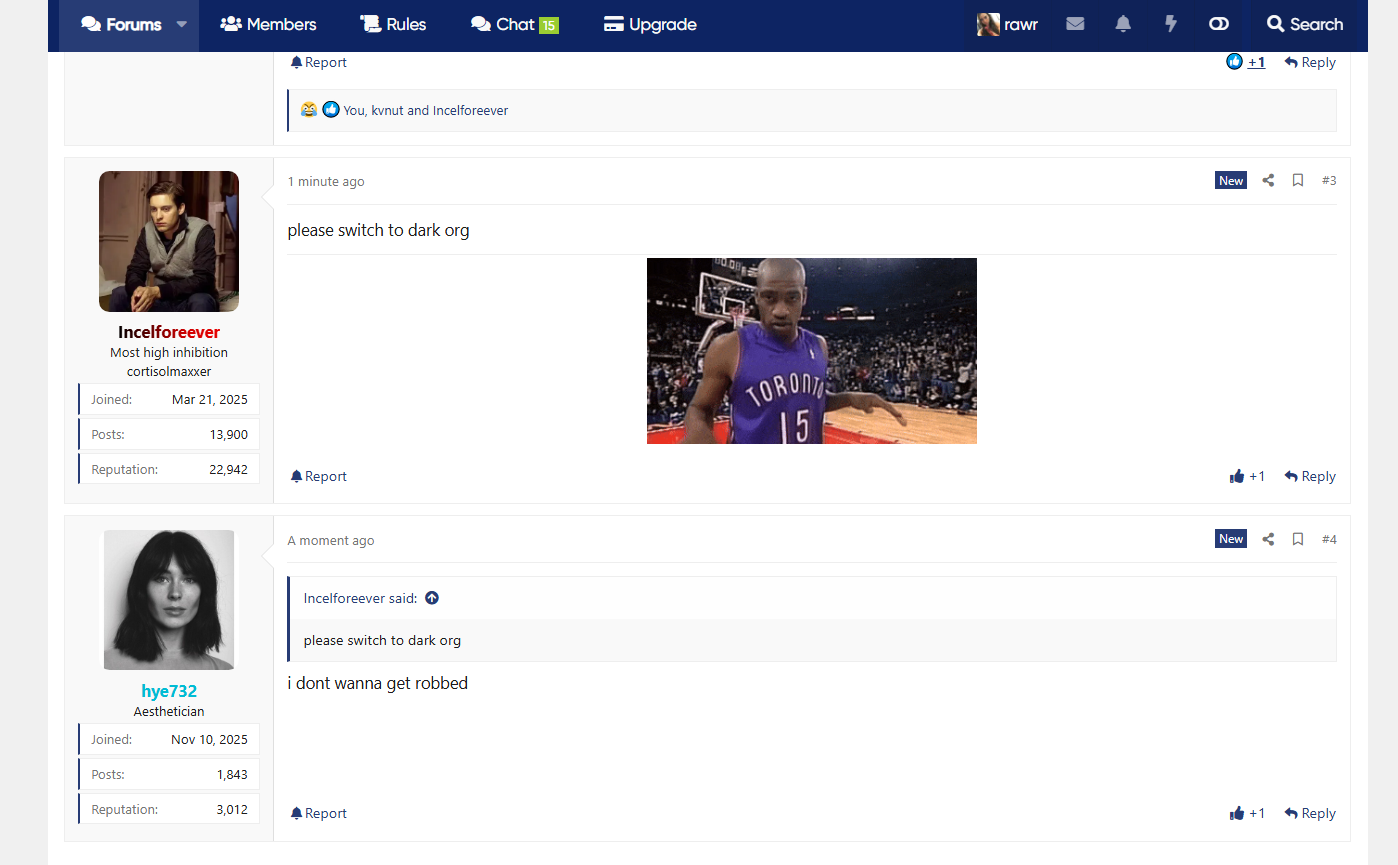Open the Toronto basketball GIF image
The width and height of the screenshot is (1398, 865).
tap(811, 350)
